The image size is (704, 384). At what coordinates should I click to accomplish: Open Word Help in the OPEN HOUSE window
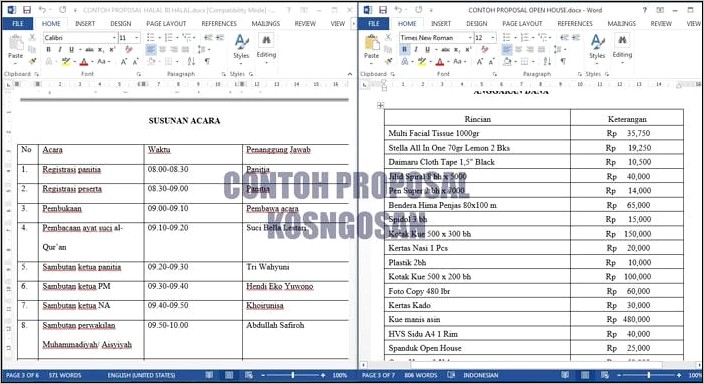point(645,10)
